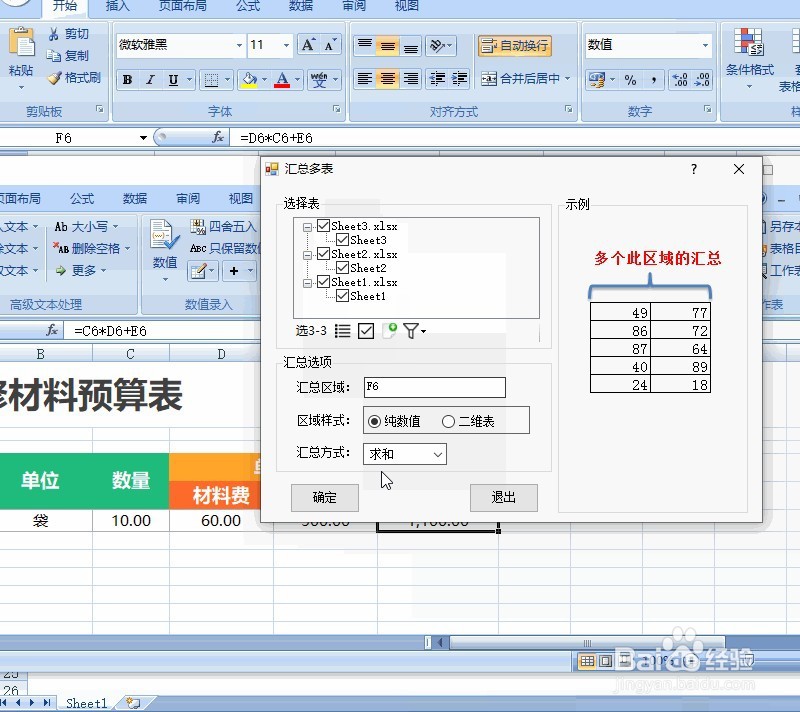Click the 汇总区域 input field
The image size is (800, 712).
[x=435, y=387]
